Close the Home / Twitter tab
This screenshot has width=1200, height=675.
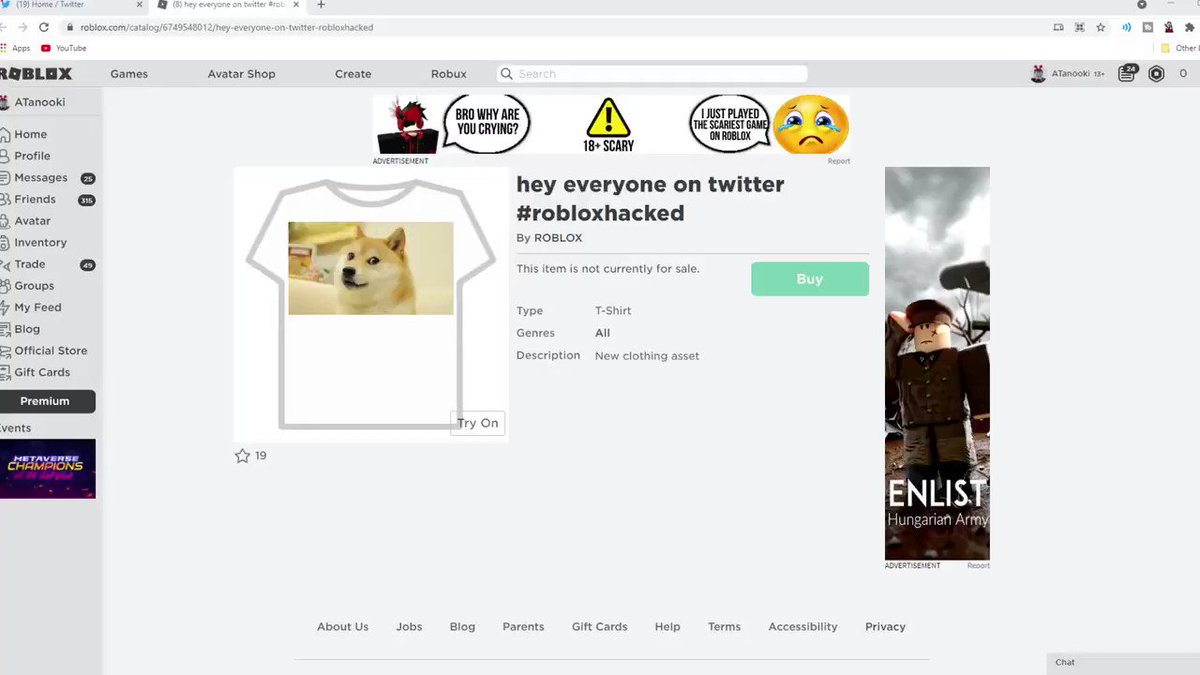pyautogui.click(x=140, y=5)
